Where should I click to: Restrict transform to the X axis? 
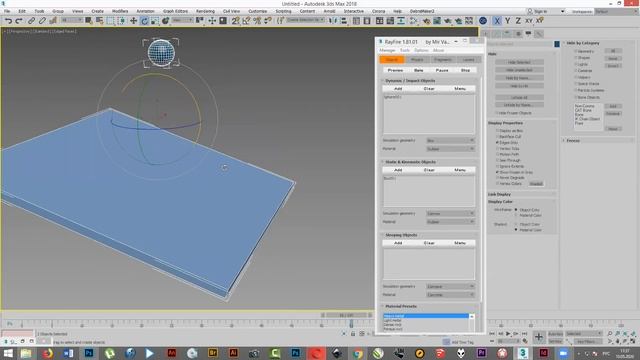(497, 20)
